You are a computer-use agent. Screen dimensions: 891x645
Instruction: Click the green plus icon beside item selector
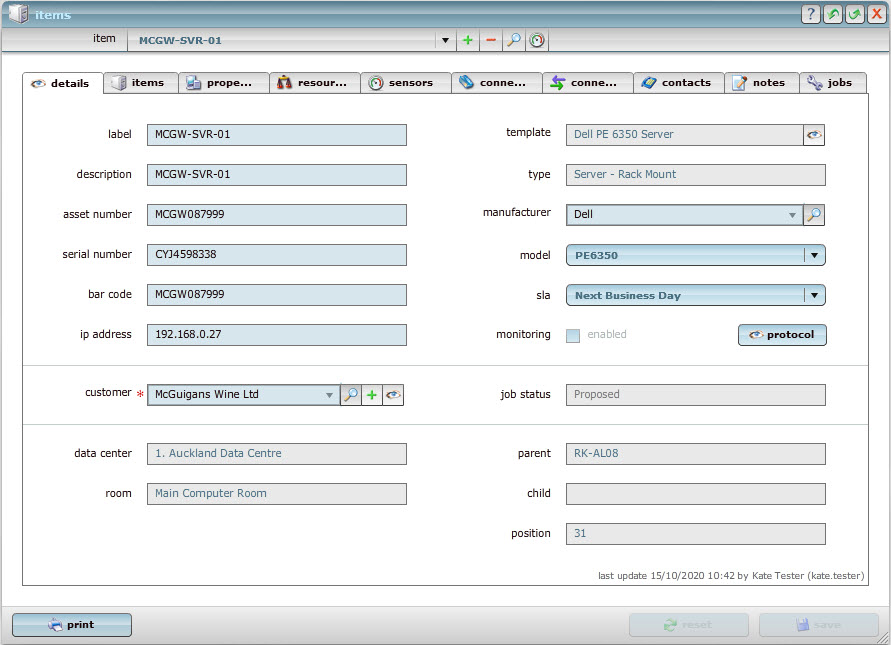(x=467, y=41)
